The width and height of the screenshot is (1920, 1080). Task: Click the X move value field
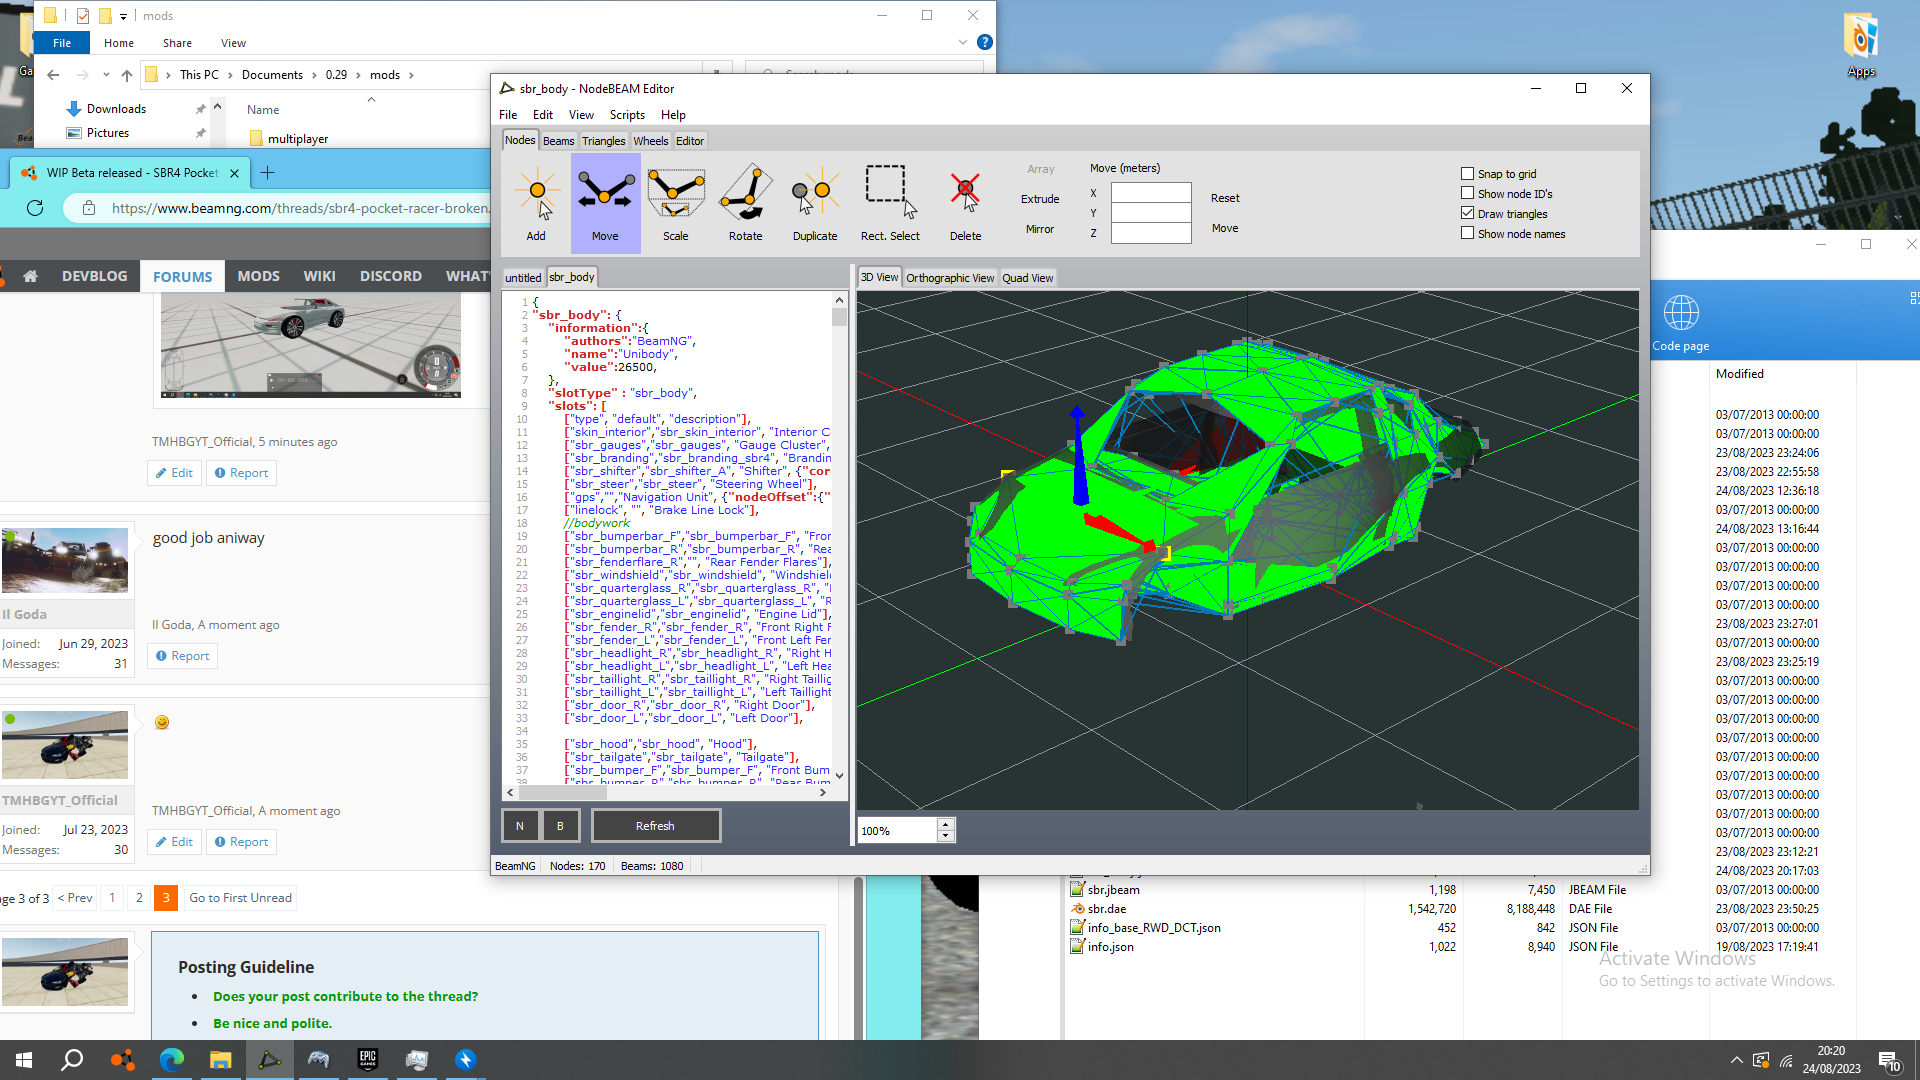point(1151,193)
